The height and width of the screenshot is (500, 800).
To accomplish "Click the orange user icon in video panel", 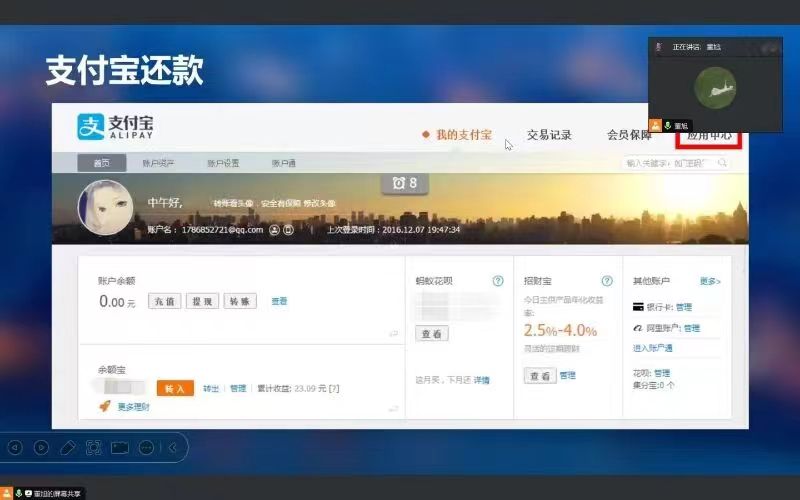I will (x=655, y=125).
